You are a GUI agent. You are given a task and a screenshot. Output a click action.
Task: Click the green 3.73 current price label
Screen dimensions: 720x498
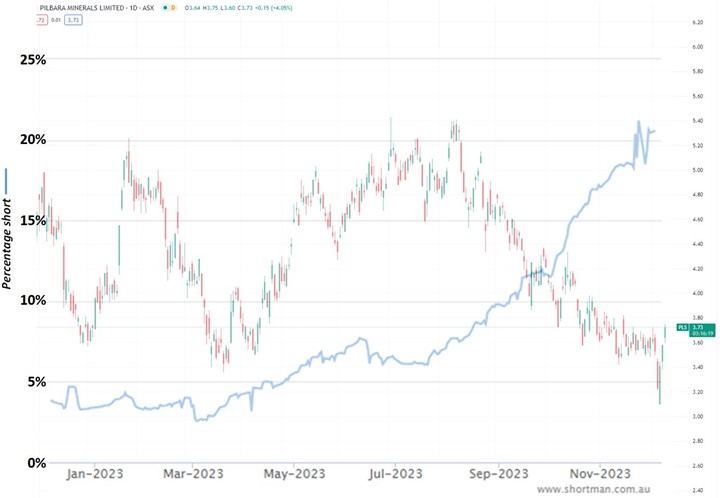[698, 329]
